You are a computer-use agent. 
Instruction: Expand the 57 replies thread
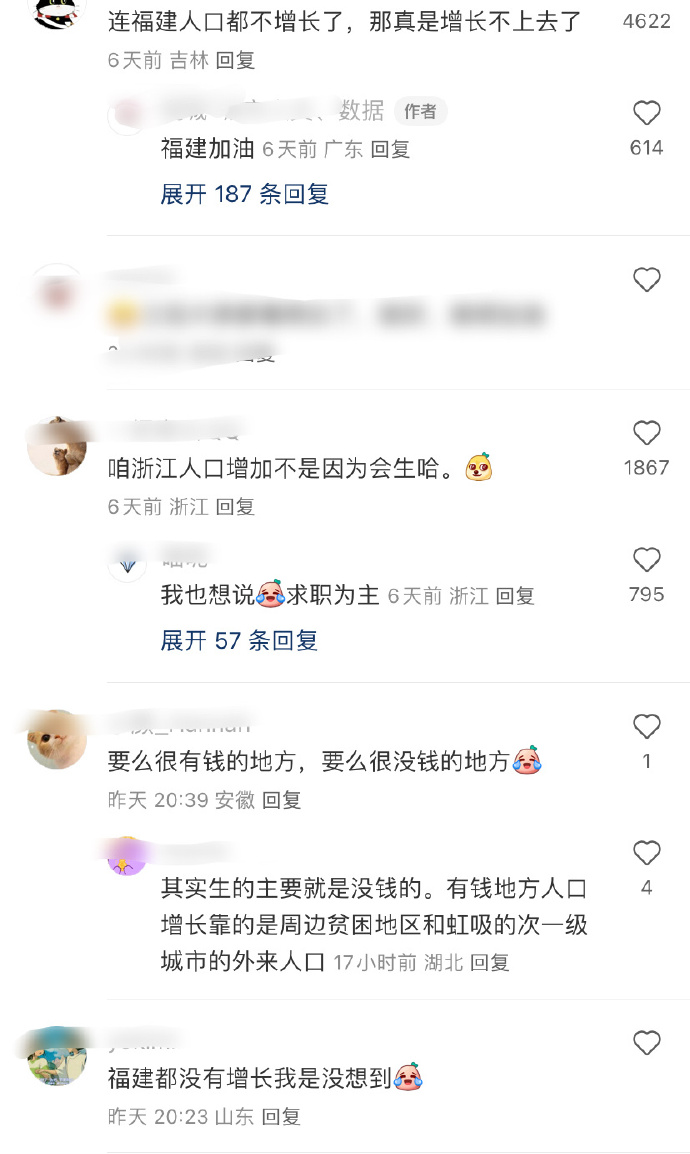(x=238, y=640)
